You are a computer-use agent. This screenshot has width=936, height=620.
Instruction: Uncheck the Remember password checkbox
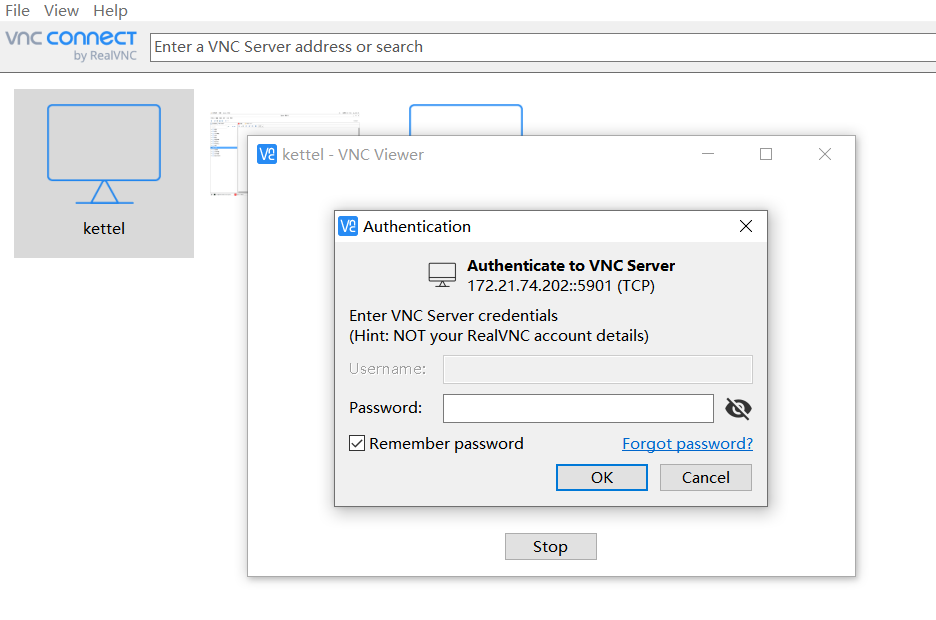[x=357, y=443]
